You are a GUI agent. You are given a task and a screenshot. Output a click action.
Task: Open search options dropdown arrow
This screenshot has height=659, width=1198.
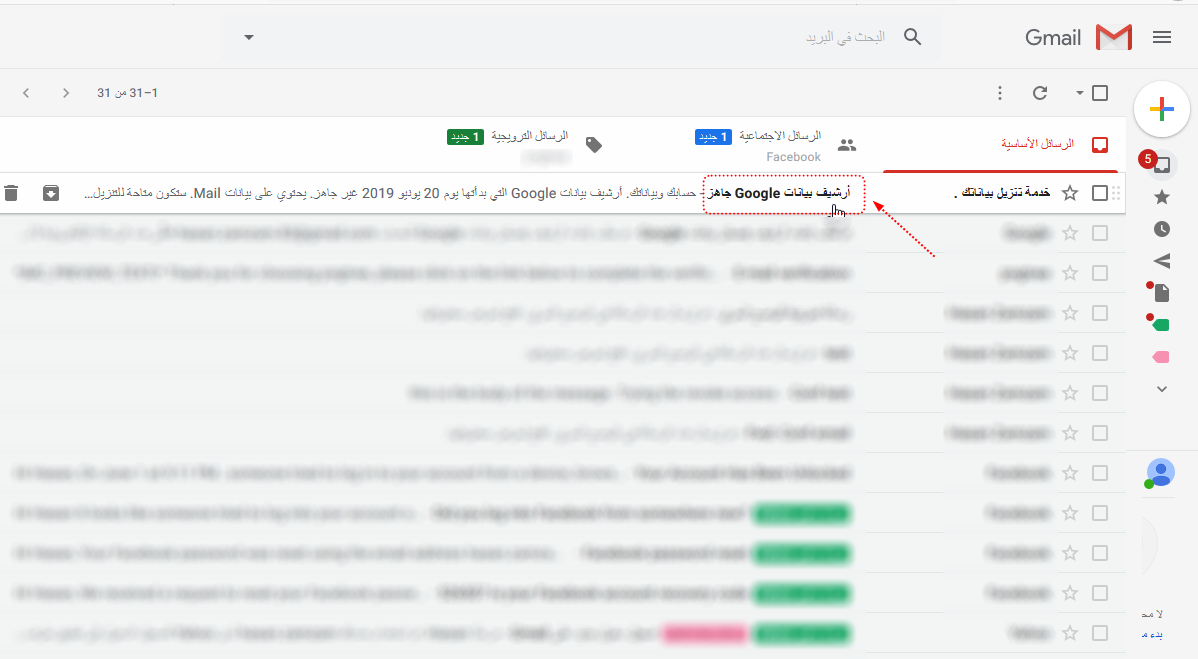249,37
